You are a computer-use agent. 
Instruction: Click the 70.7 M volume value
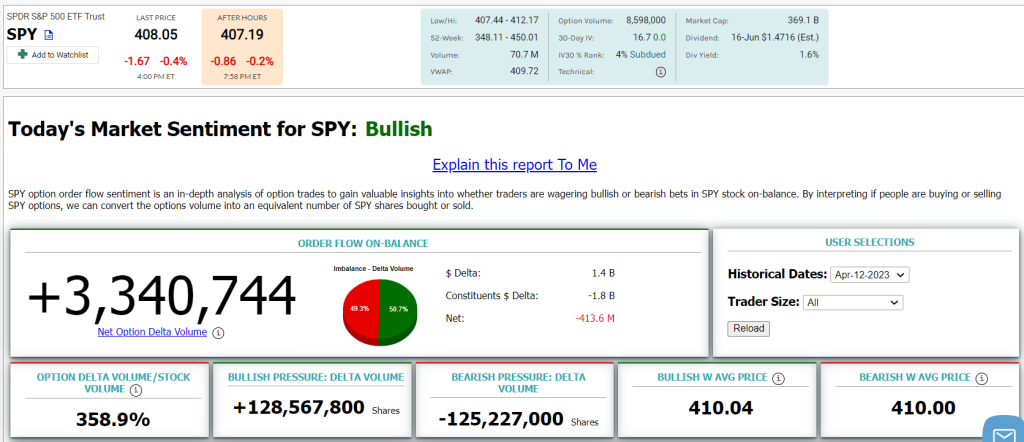524,55
